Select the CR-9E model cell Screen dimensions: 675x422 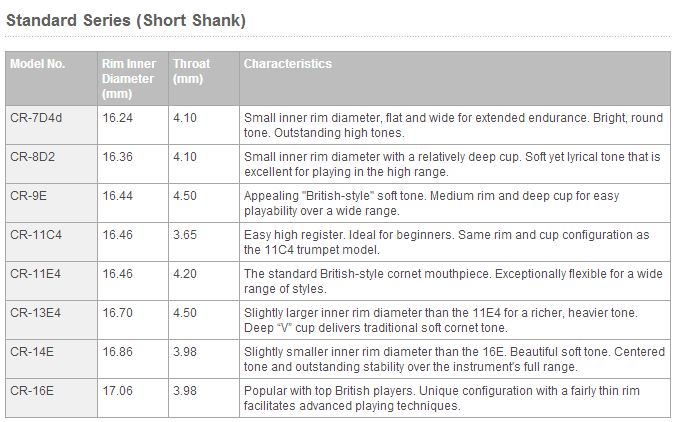pyautogui.click(x=28, y=196)
